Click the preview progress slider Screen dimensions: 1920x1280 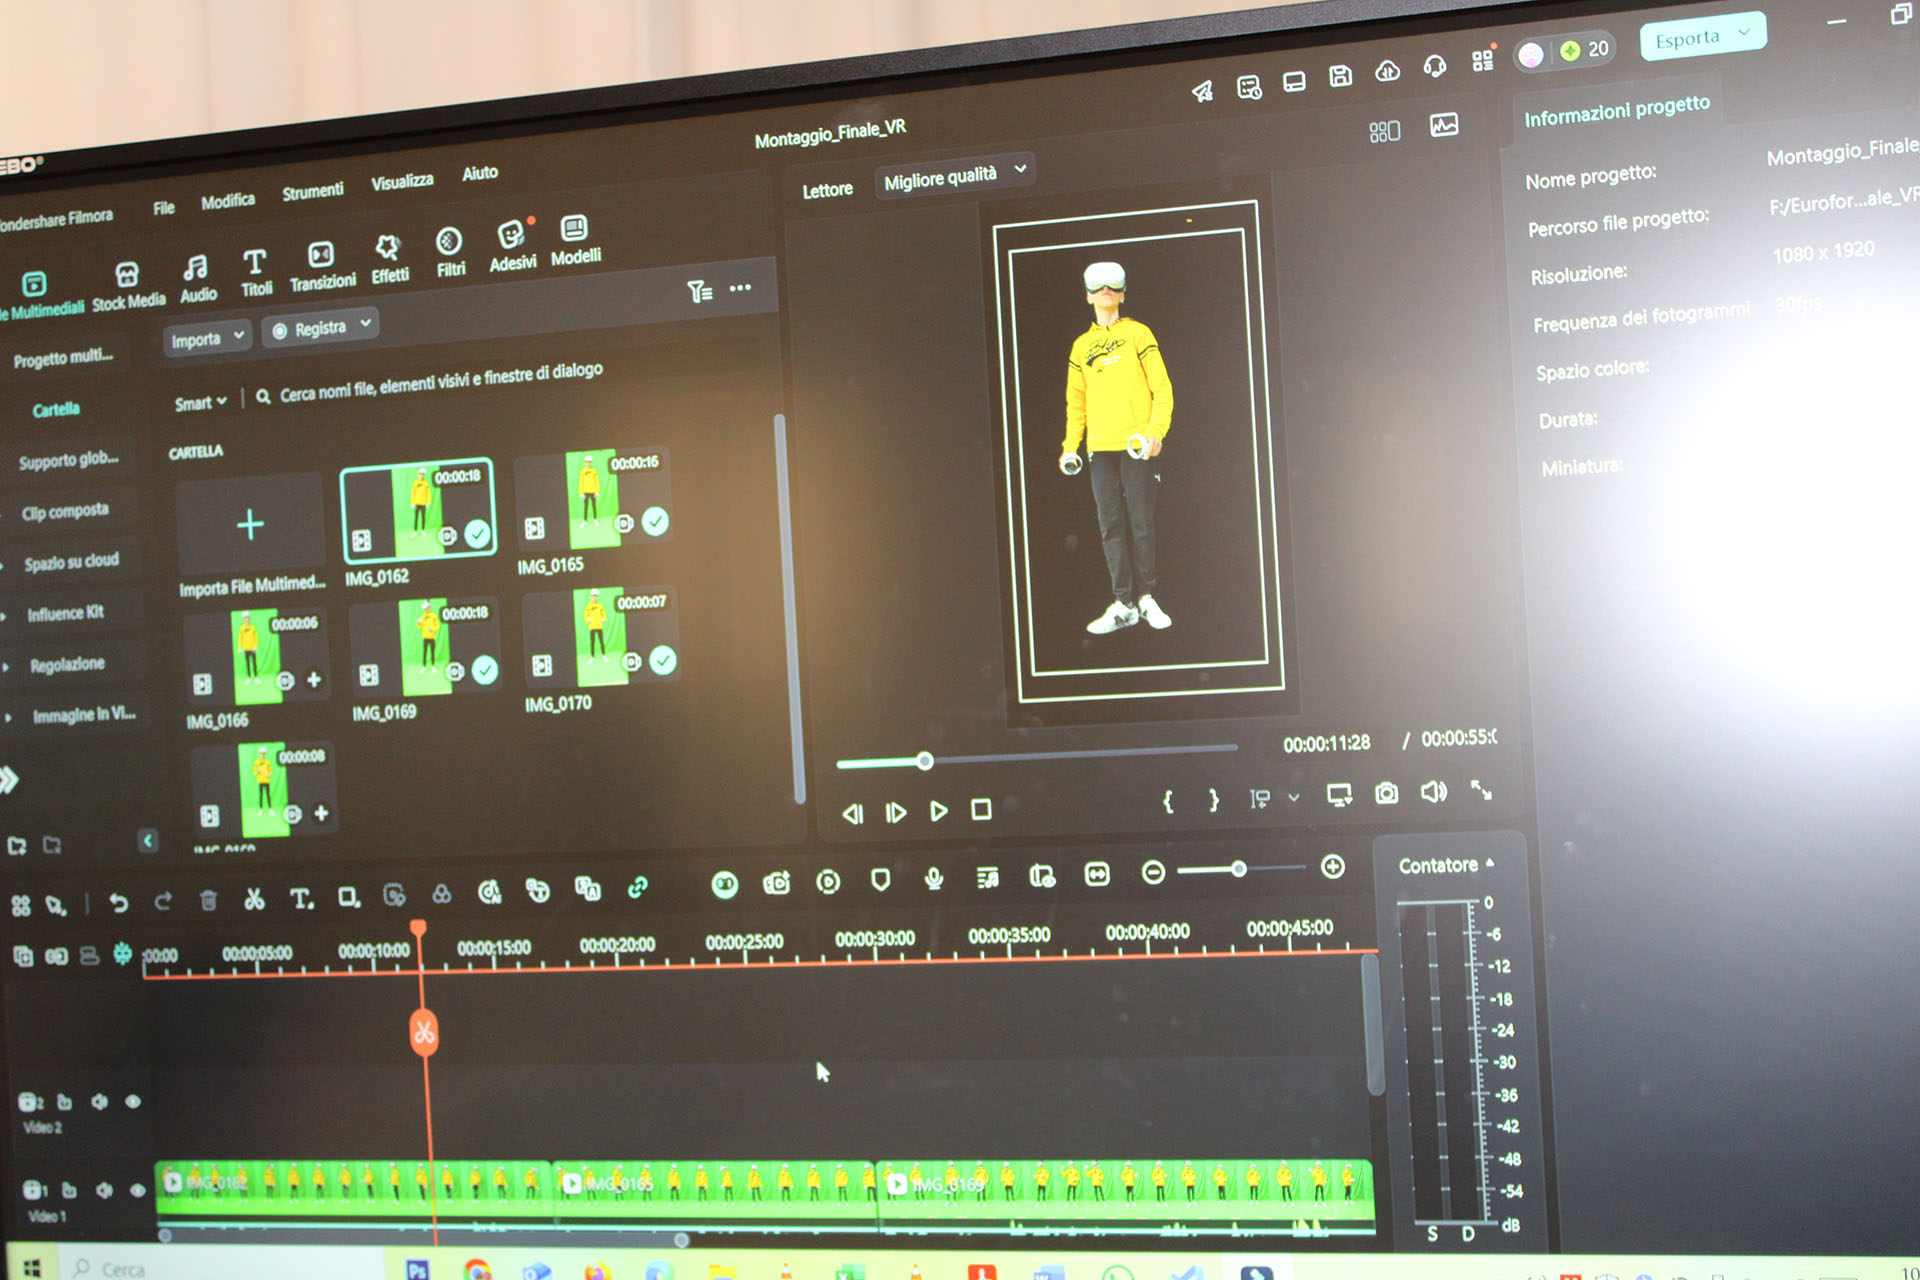point(1037,755)
